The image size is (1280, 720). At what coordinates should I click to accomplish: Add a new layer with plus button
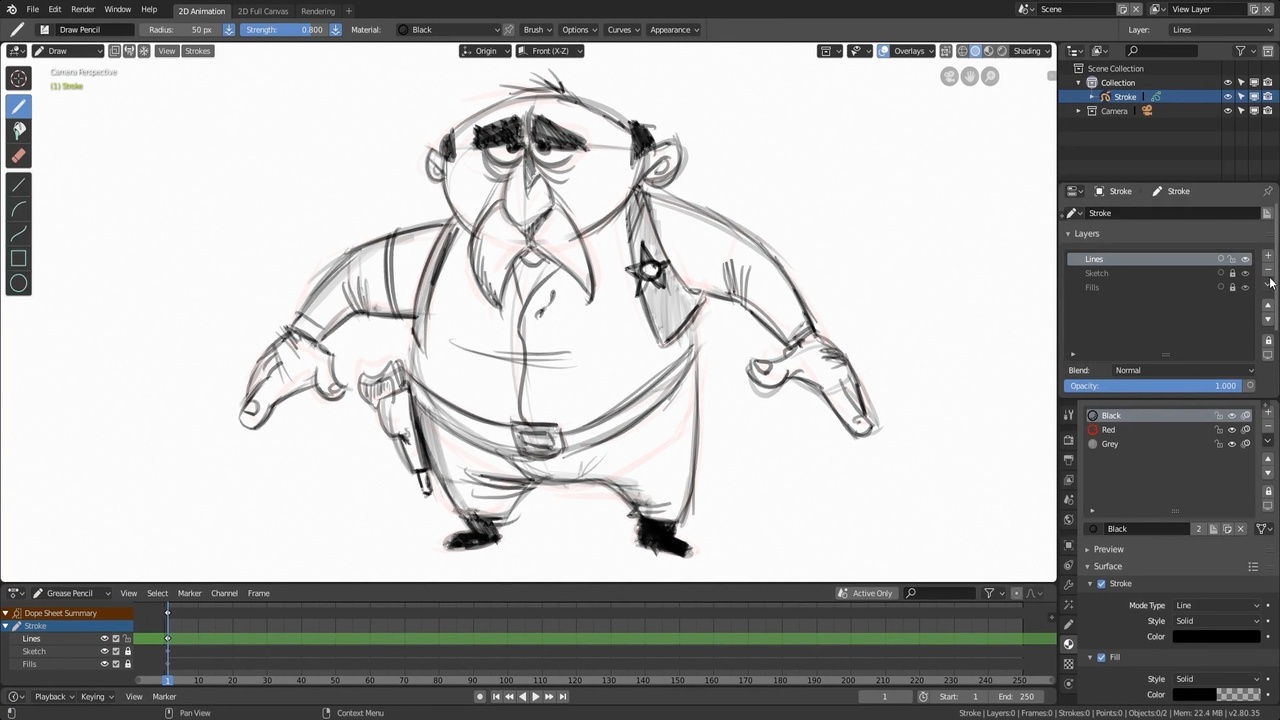coord(1268,256)
